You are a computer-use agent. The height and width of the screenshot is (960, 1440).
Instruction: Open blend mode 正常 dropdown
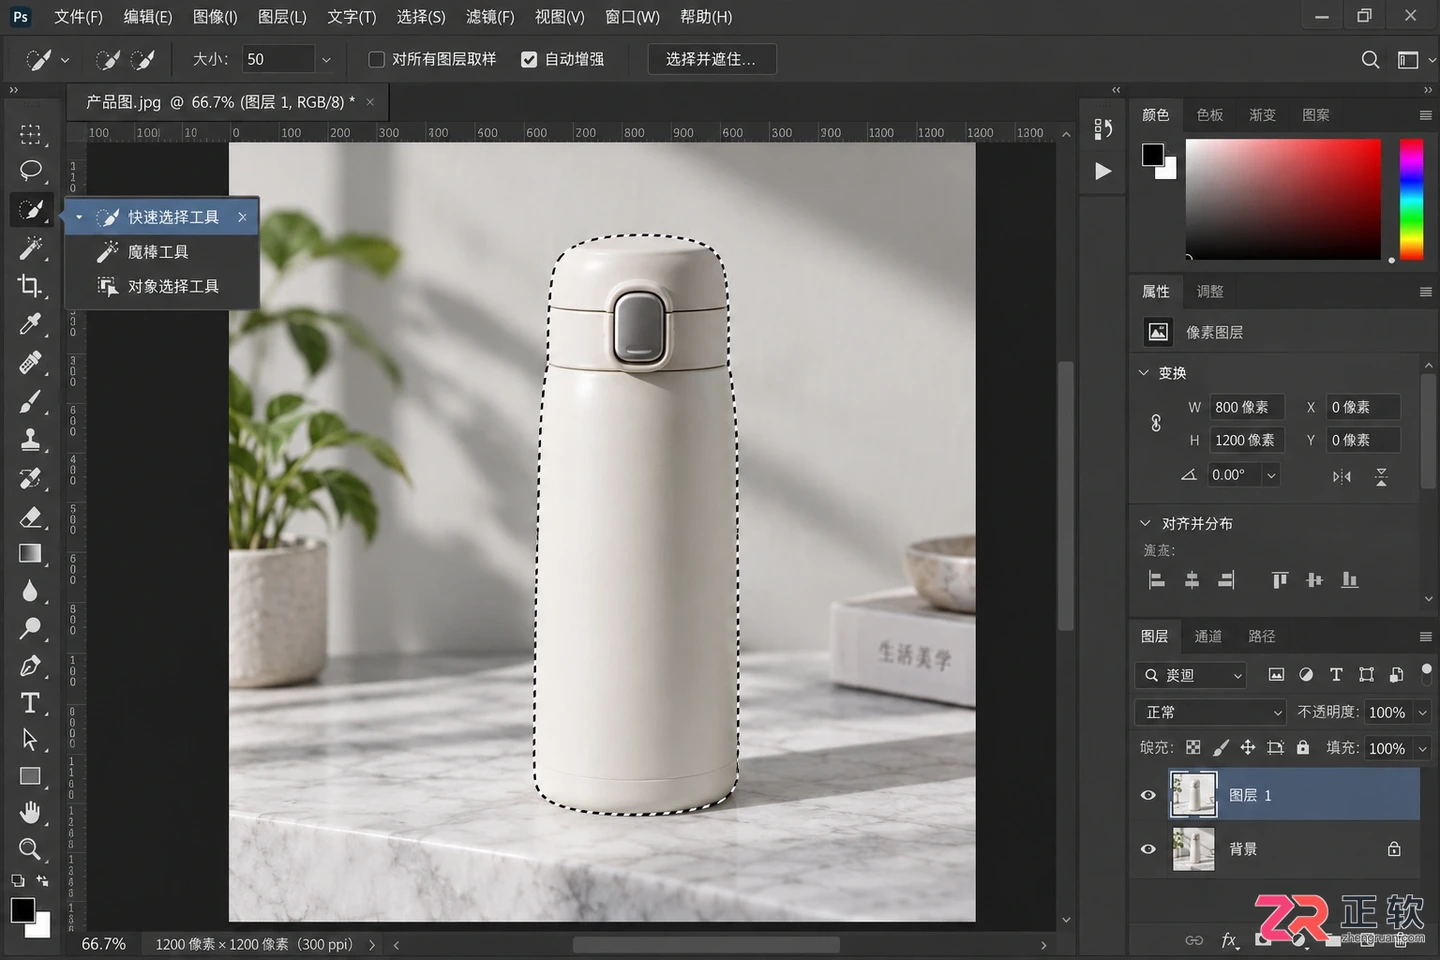1210,712
